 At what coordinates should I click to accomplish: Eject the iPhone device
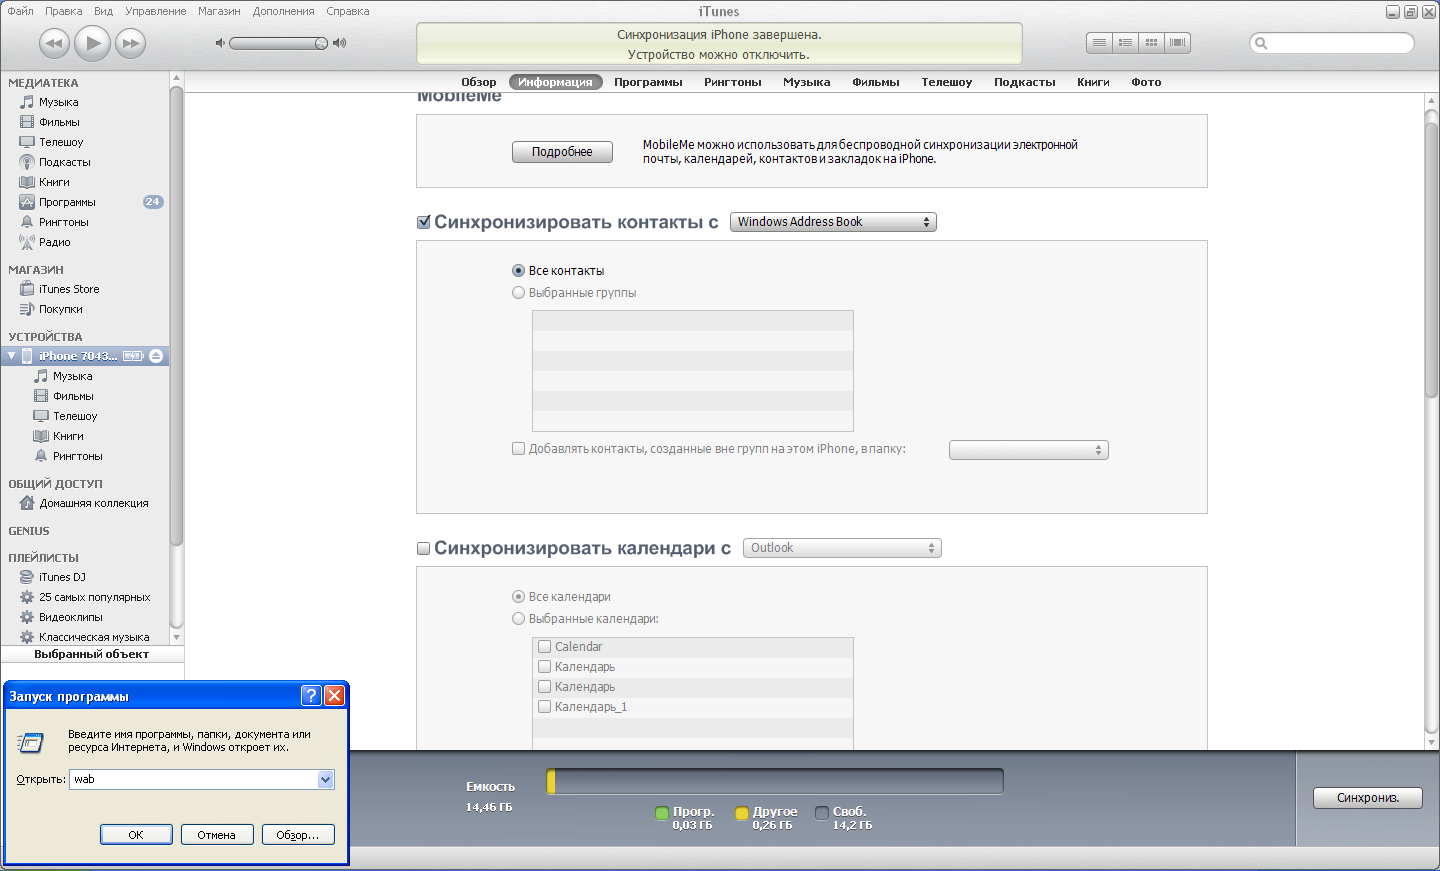[156, 356]
